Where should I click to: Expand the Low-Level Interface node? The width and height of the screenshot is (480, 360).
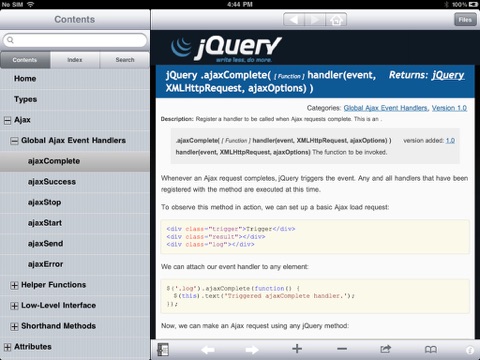tap(14, 306)
